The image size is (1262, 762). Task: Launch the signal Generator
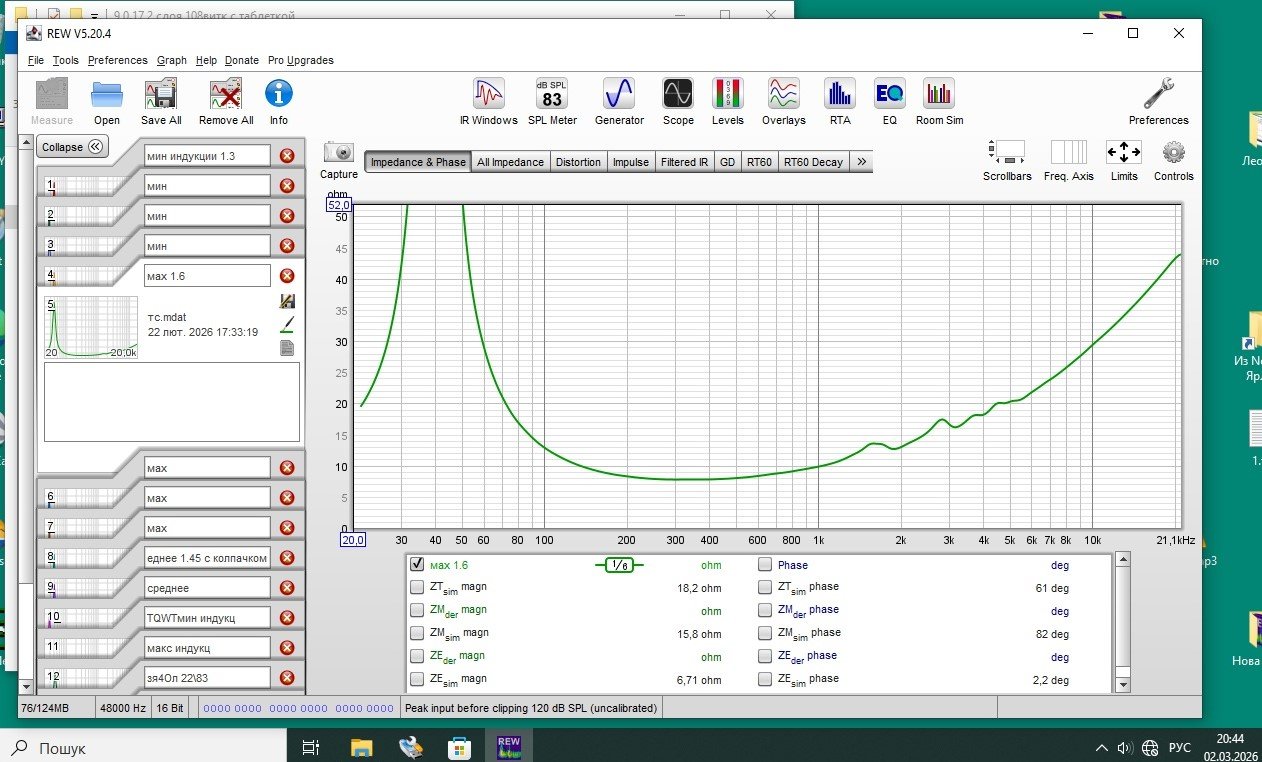point(619,102)
